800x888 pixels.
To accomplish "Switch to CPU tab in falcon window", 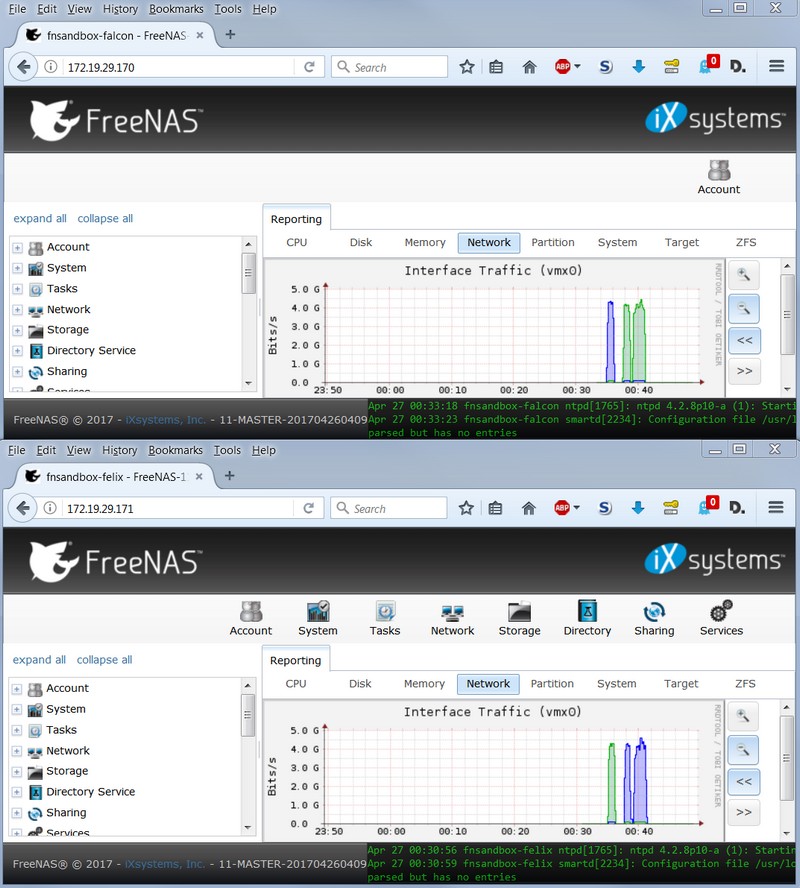I will coord(297,242).
